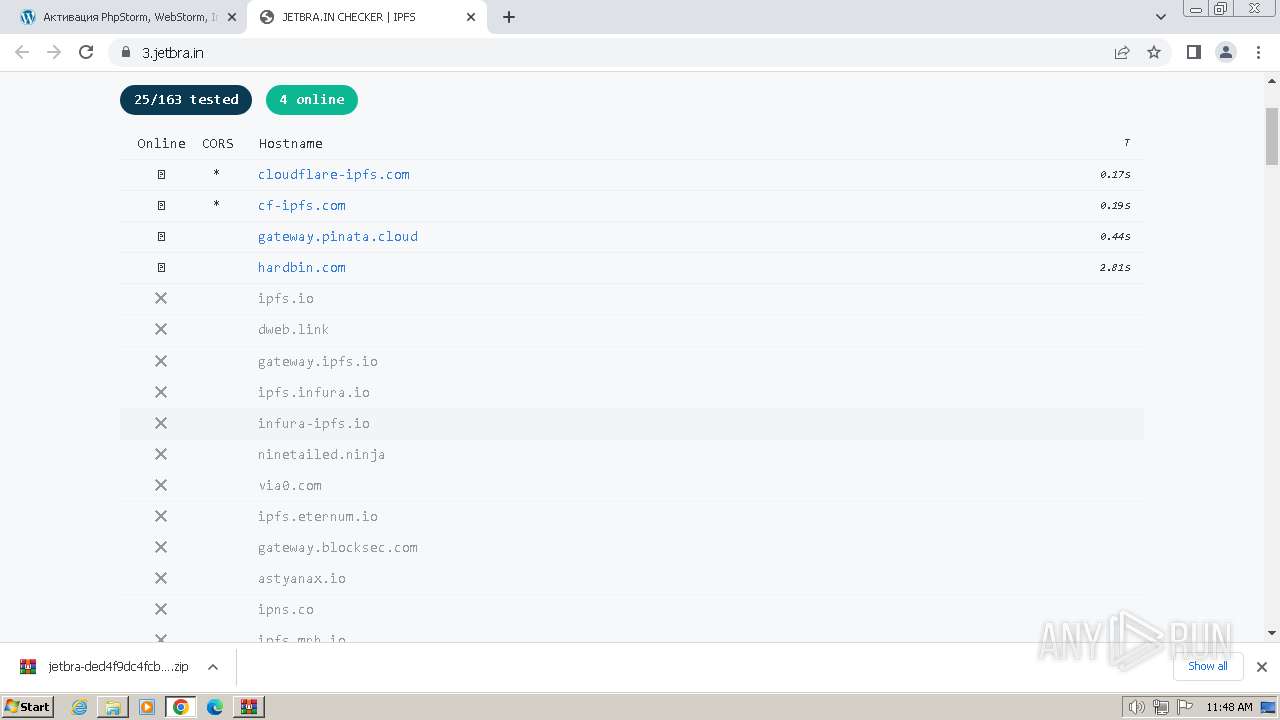Click the 2.81s response time value
The width and height of the screenshot is (1280, 720).
click(1115, 267)
